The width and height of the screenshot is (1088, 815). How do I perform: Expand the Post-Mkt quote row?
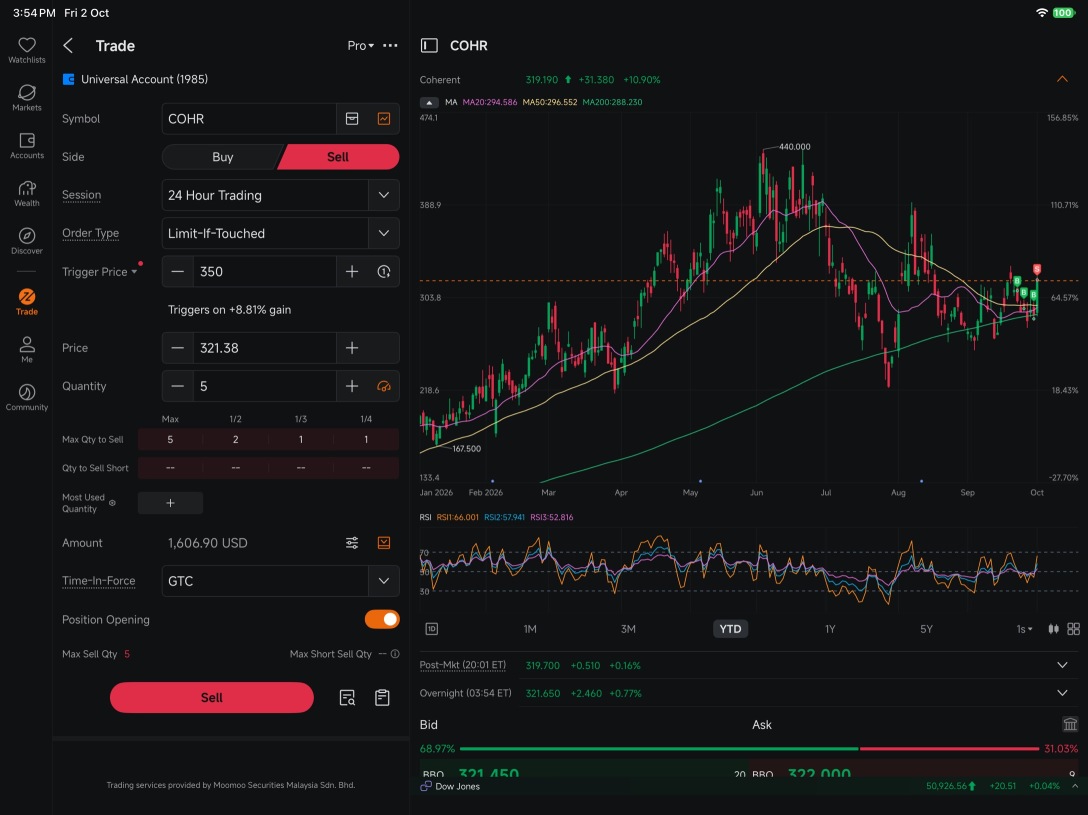(1062, 665)
